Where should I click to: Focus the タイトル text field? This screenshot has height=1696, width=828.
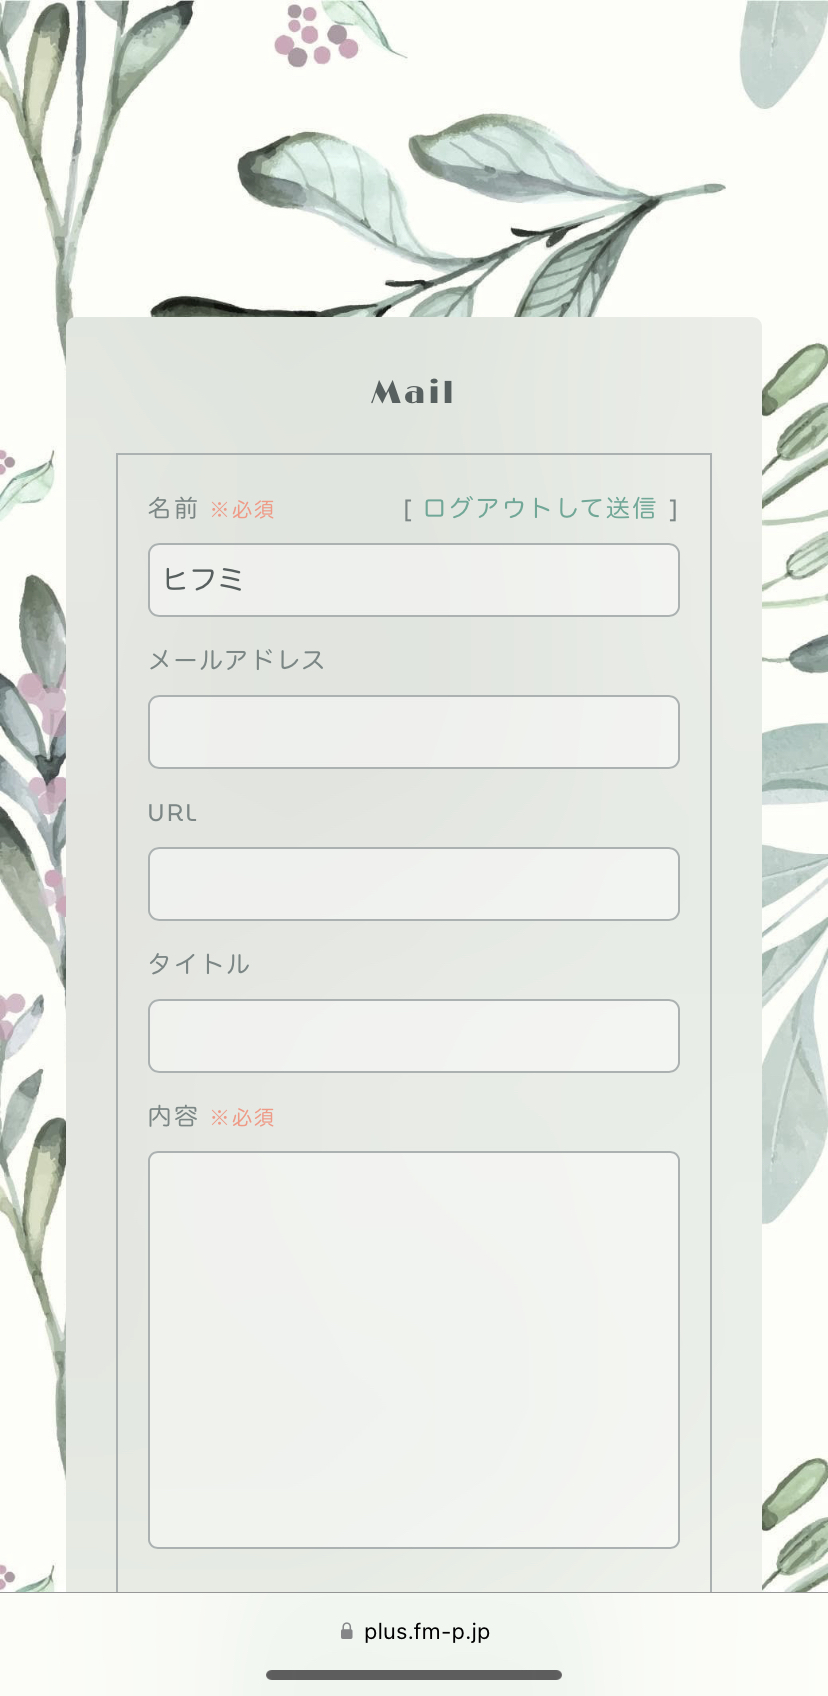[413, 1036]
